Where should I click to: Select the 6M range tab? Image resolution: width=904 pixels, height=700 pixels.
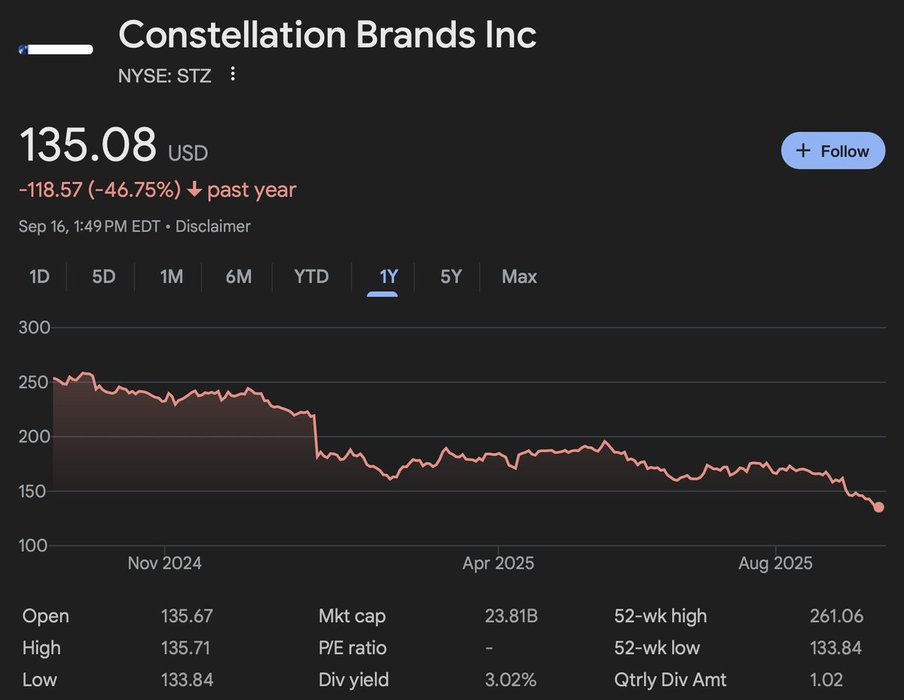point(238,277)
